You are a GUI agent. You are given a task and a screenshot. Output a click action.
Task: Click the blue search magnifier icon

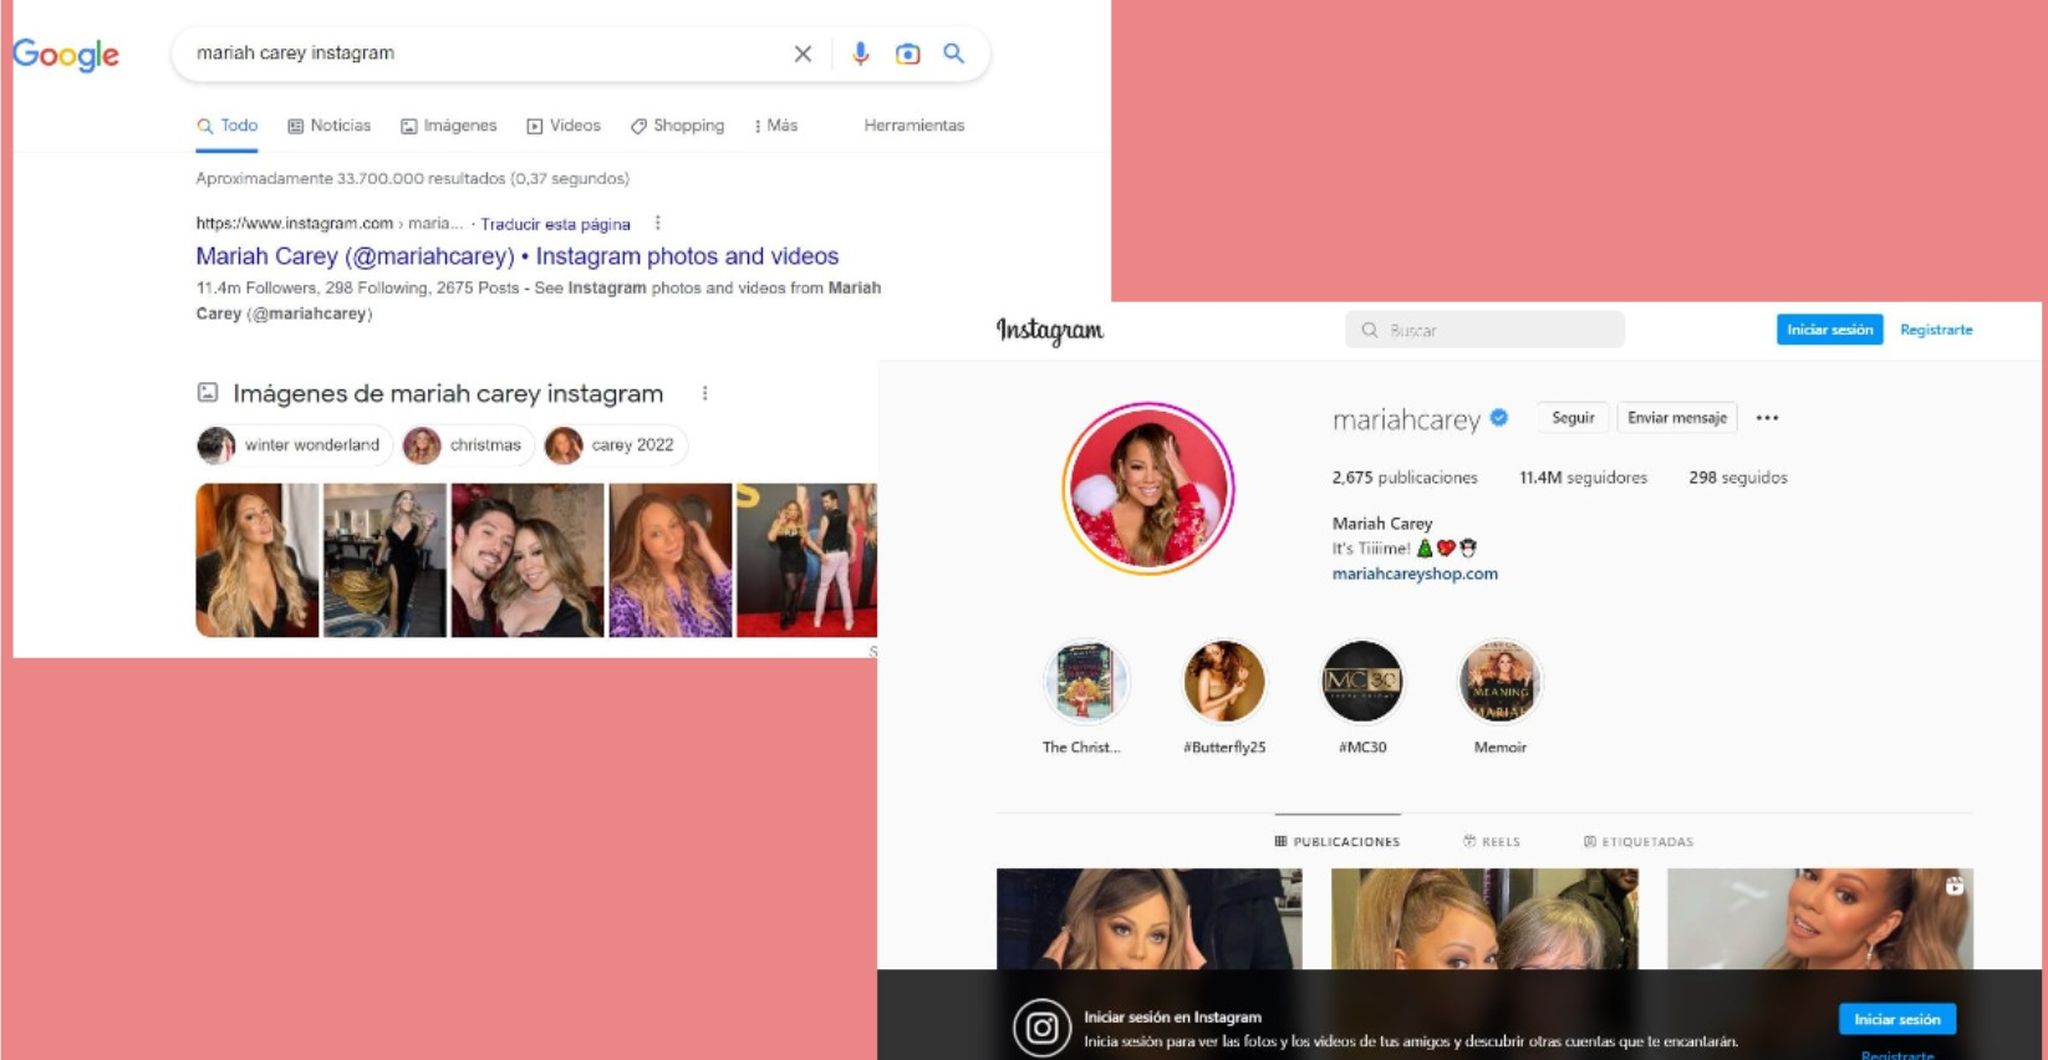click(x=954, y=53)
